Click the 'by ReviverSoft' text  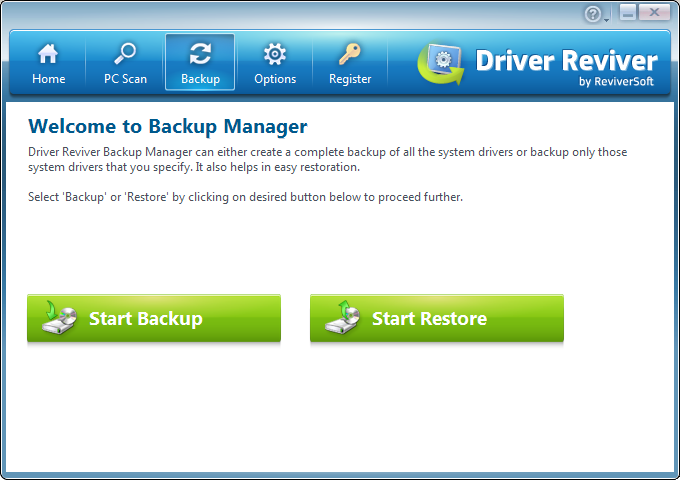tap(616, 82)
